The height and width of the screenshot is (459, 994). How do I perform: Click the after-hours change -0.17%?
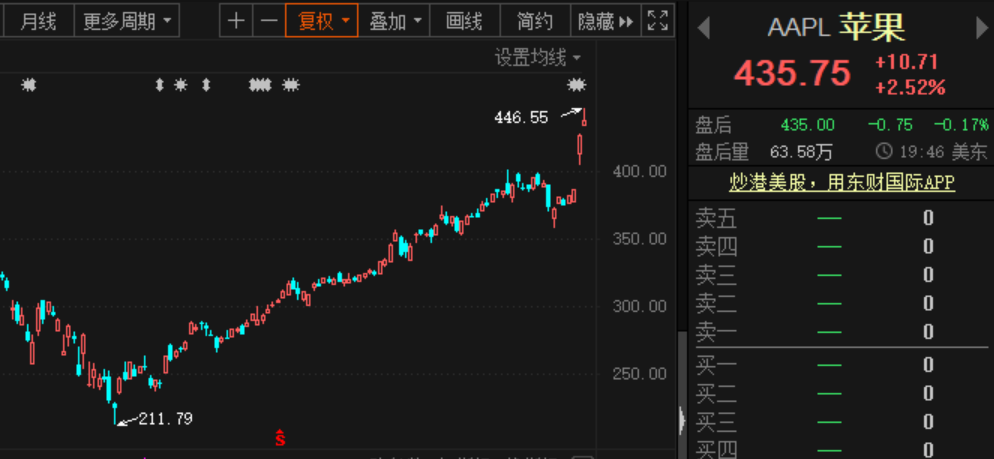[x=961, y=125]
